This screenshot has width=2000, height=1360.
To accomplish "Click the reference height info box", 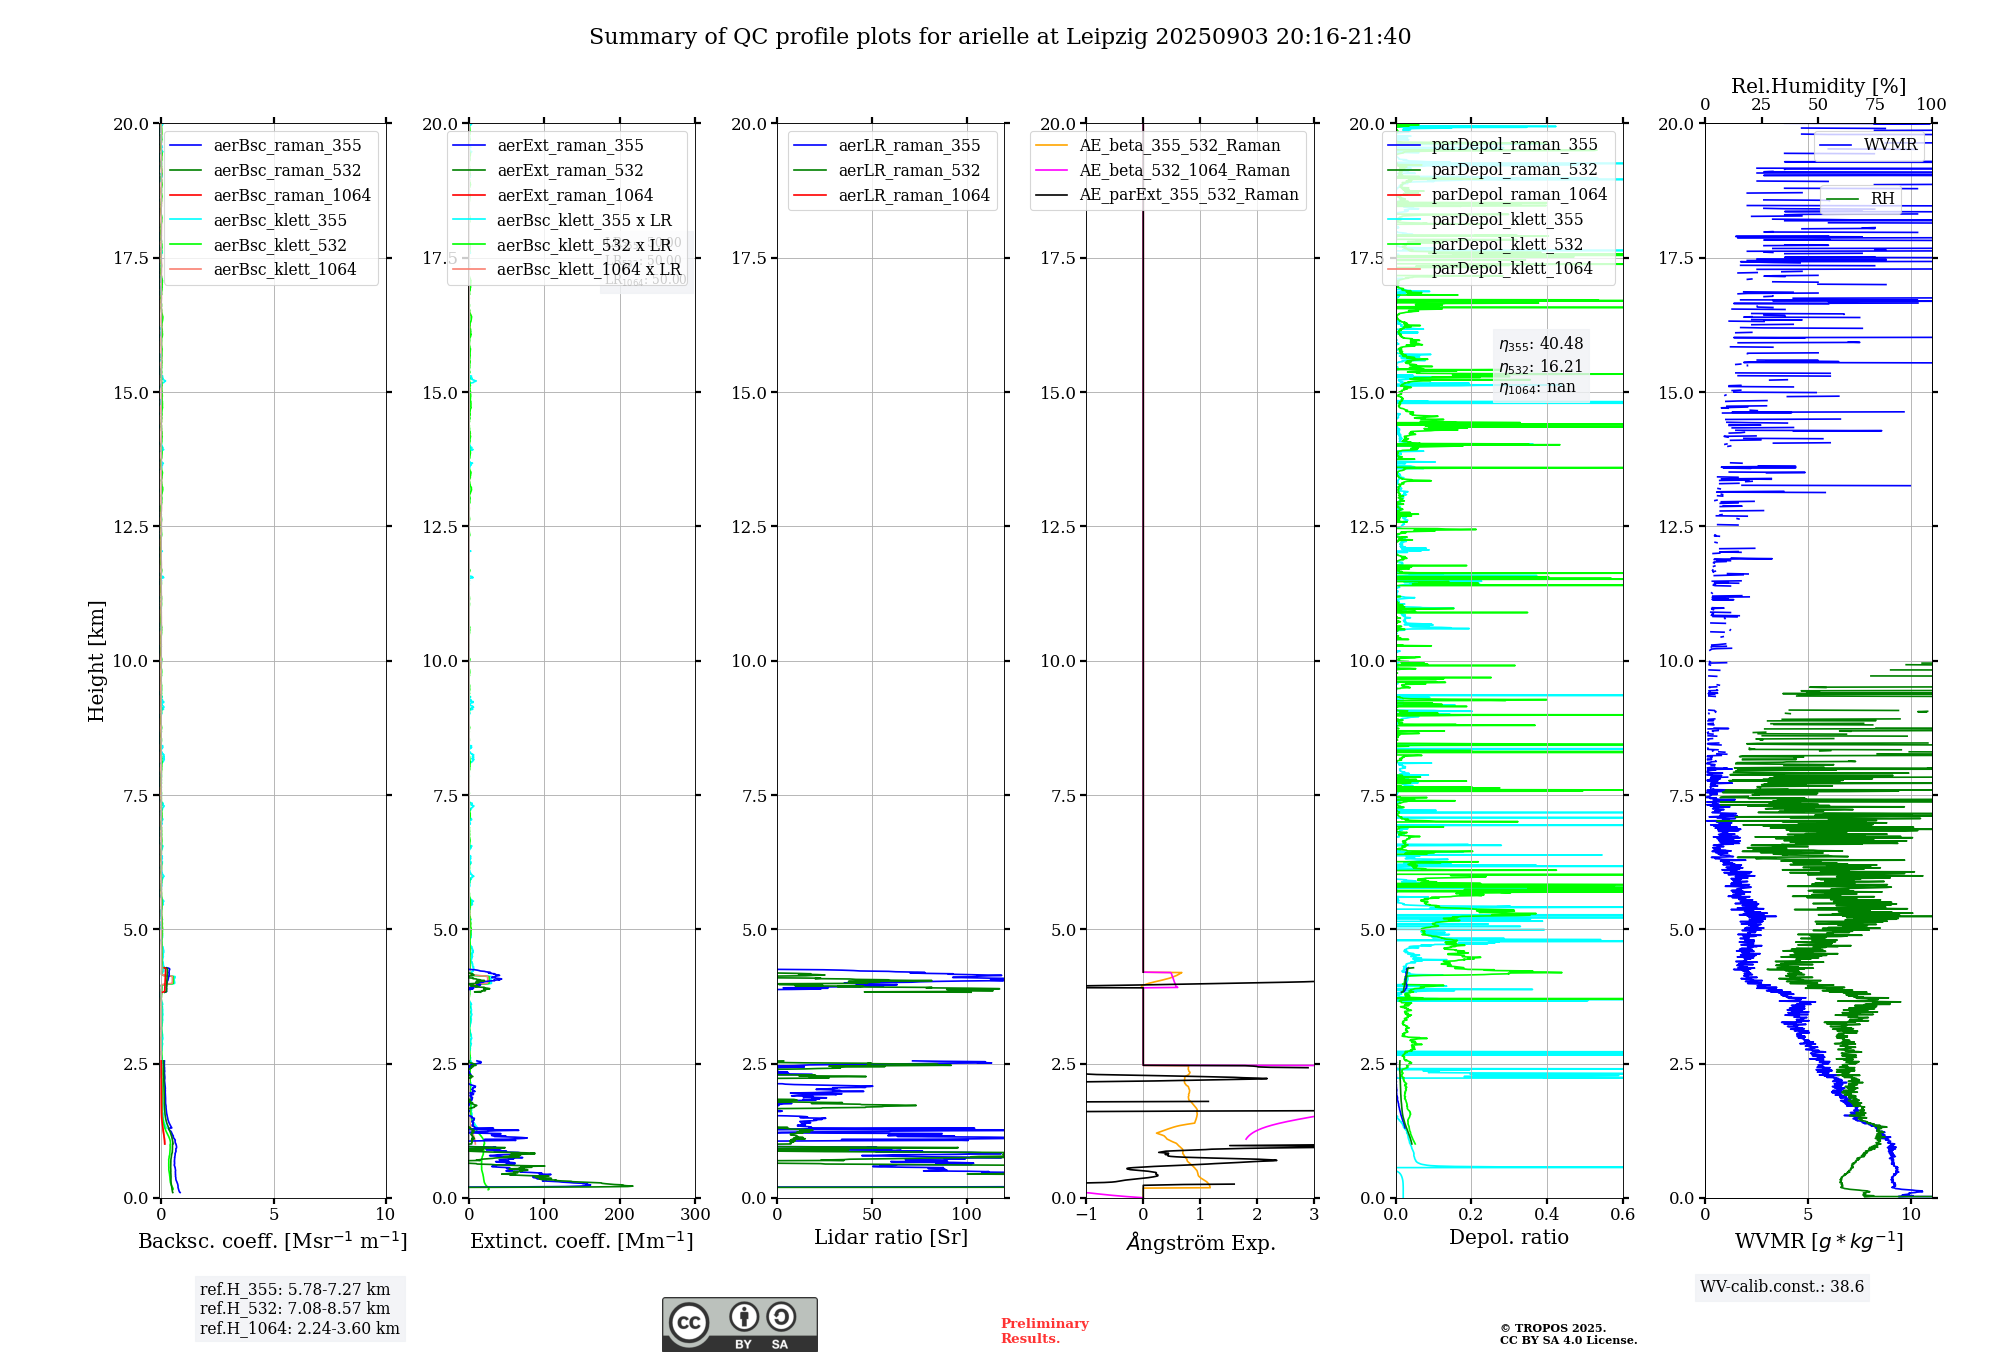I will [299, 1309].
